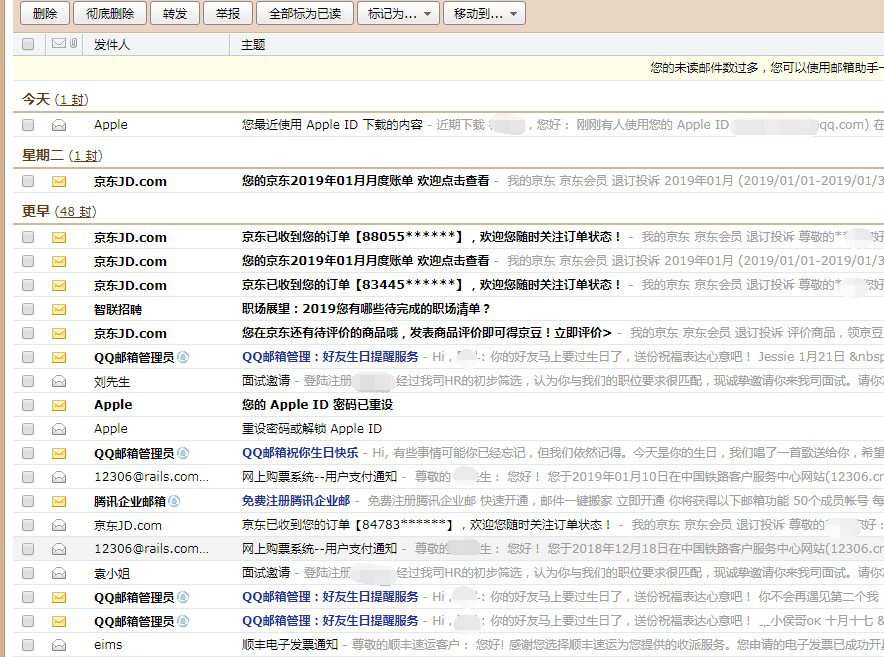Click the attachment paperclip icon in column header
Screen dimensions: 884x657
pos(73,44)
